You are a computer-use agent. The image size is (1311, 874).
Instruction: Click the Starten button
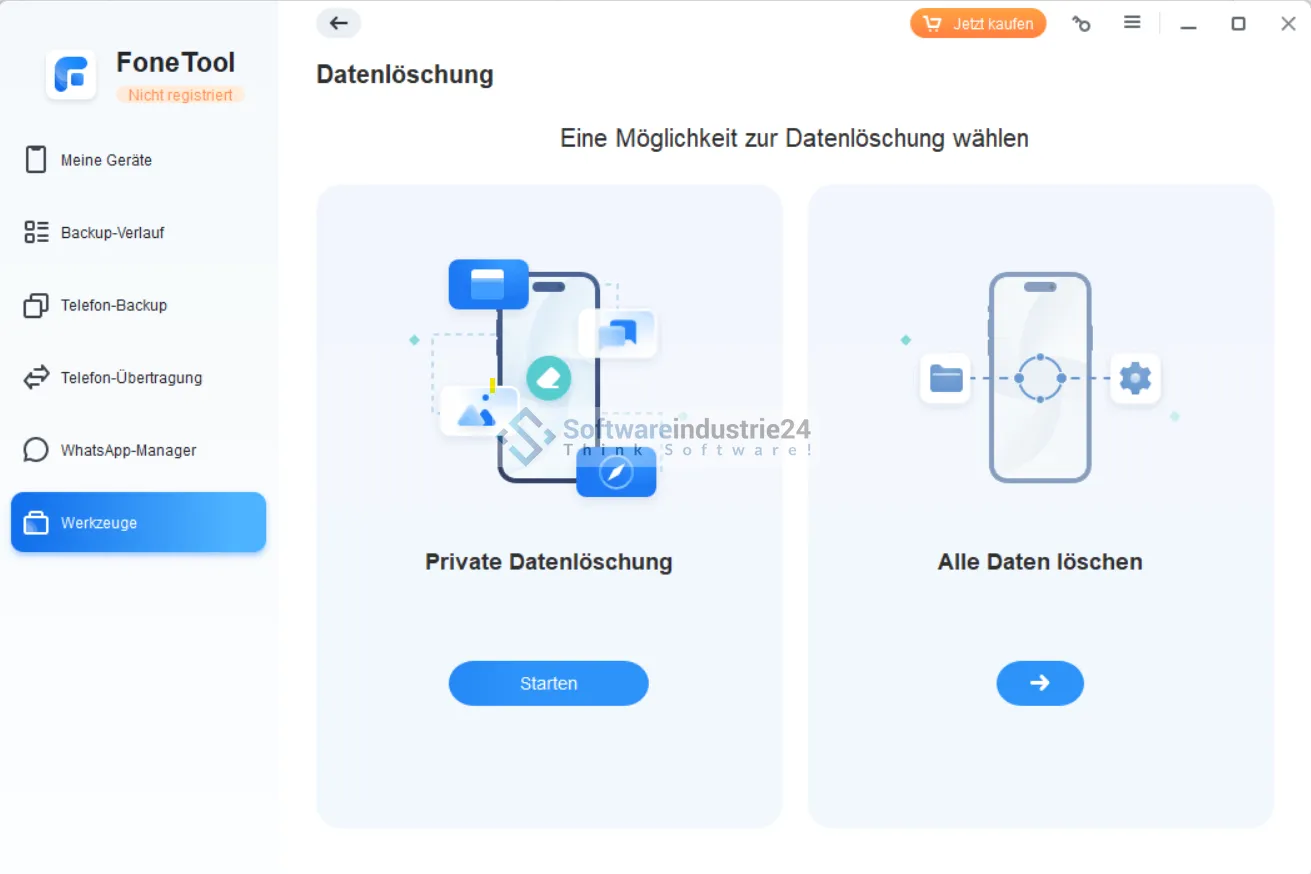548,683
